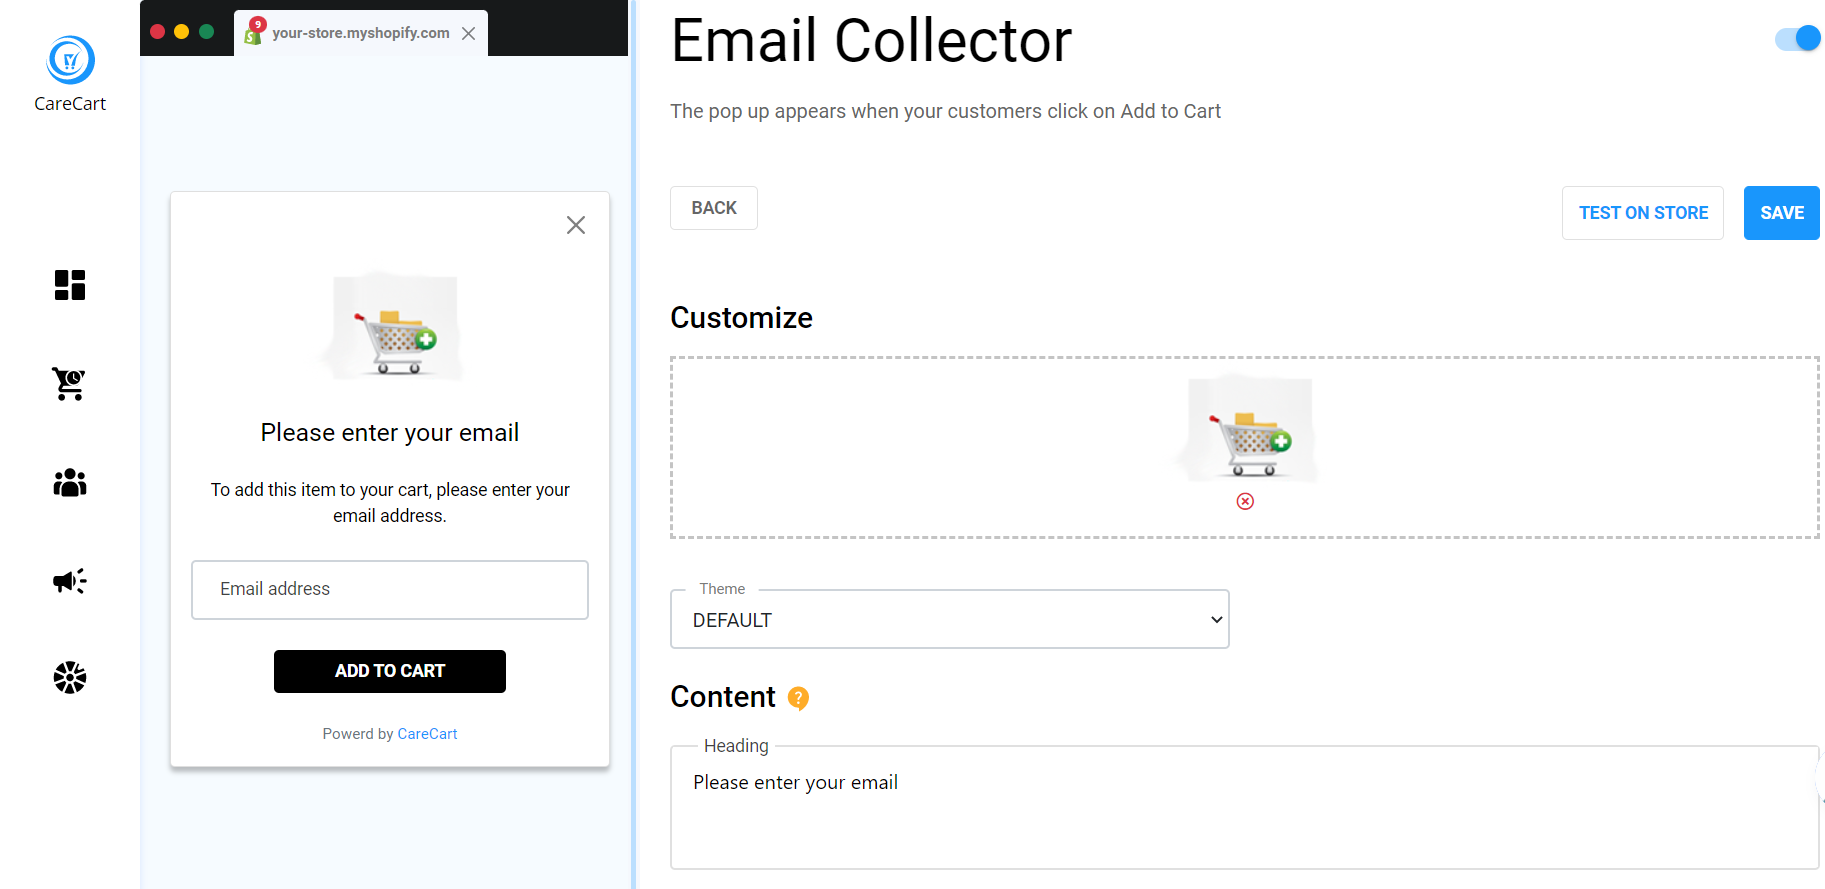This screenshot has height=889, width=1825.
Task: Open the customers group icon in sidebar
Action: (70, 483)
